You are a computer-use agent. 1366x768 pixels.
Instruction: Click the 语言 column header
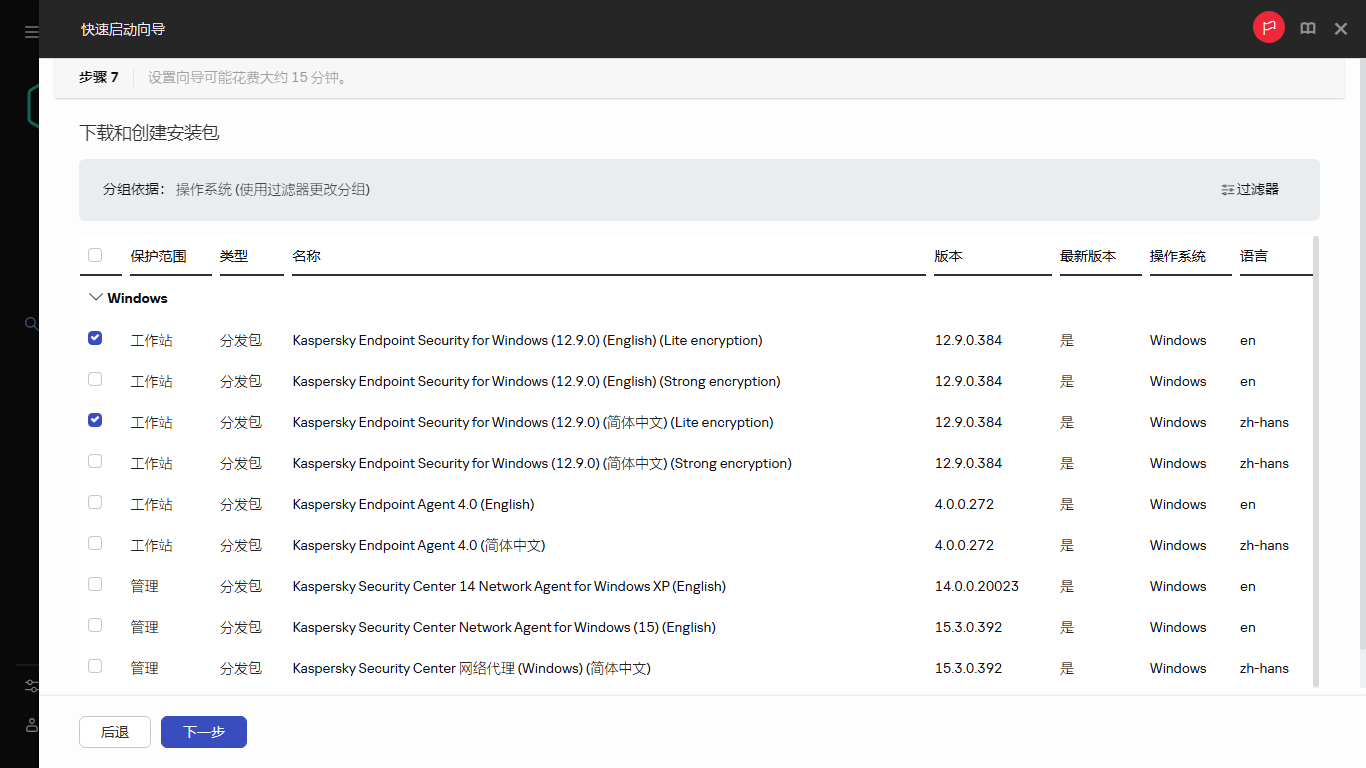click(x=1253, y=256)
